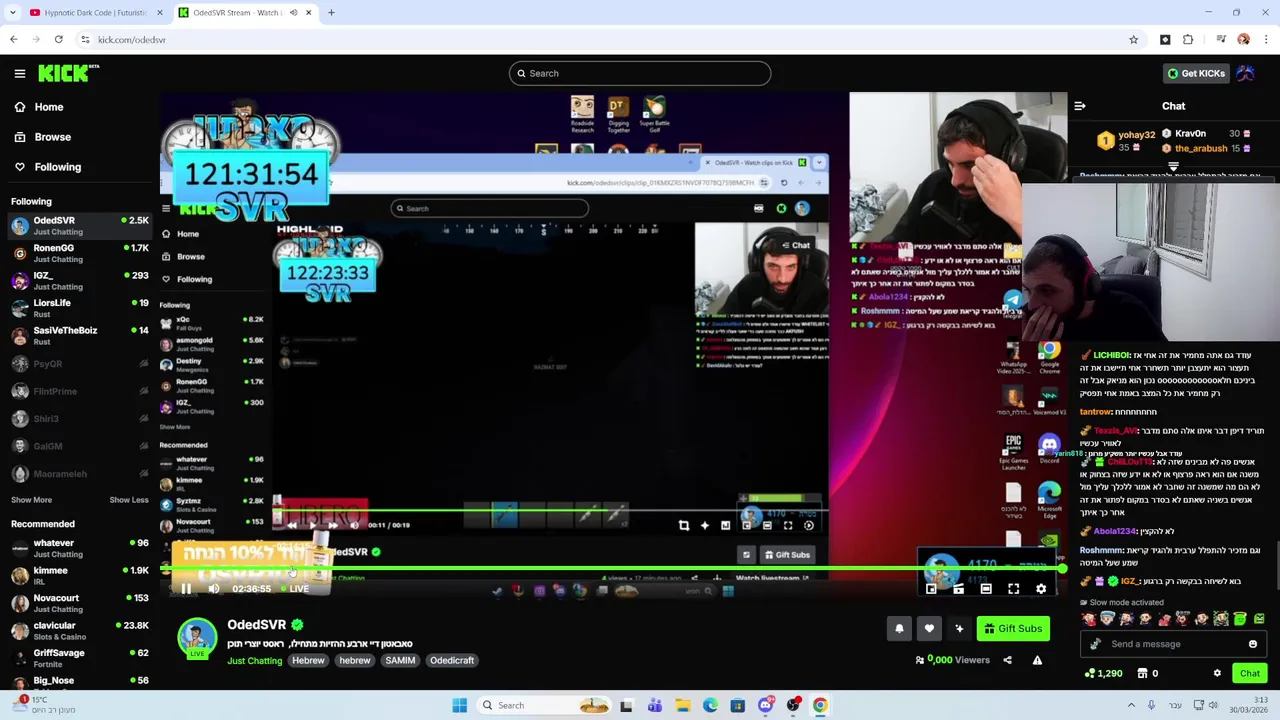Open LiorsLife channel in the sidebar
Screen dimensions: 1280x720
80,308
